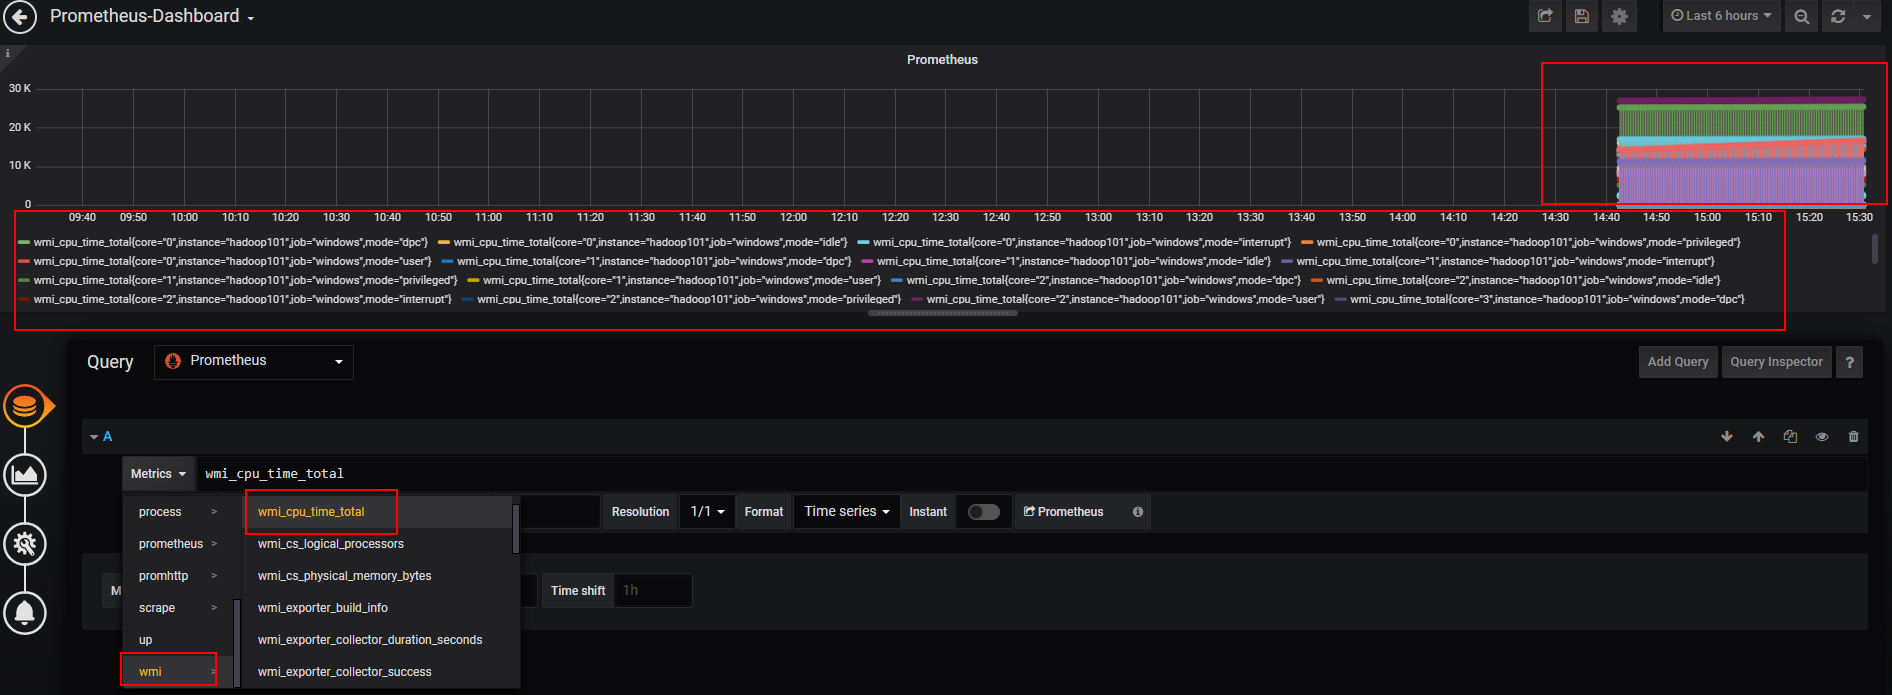Open query help question mark button
1892x695 pixels.
tap(1849, 362)
